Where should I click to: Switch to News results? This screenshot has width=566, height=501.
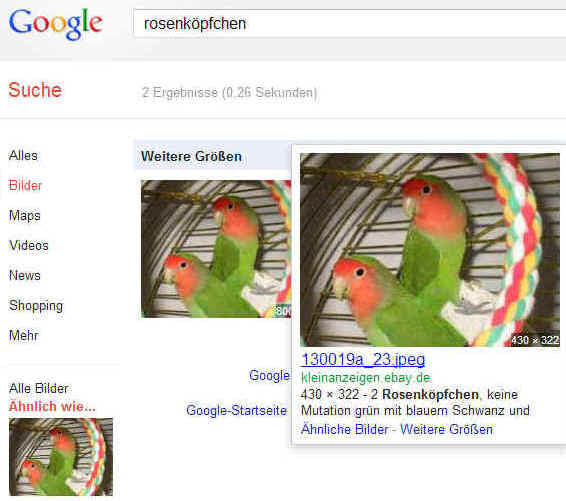pyautogui.click(x=25, y=275)
